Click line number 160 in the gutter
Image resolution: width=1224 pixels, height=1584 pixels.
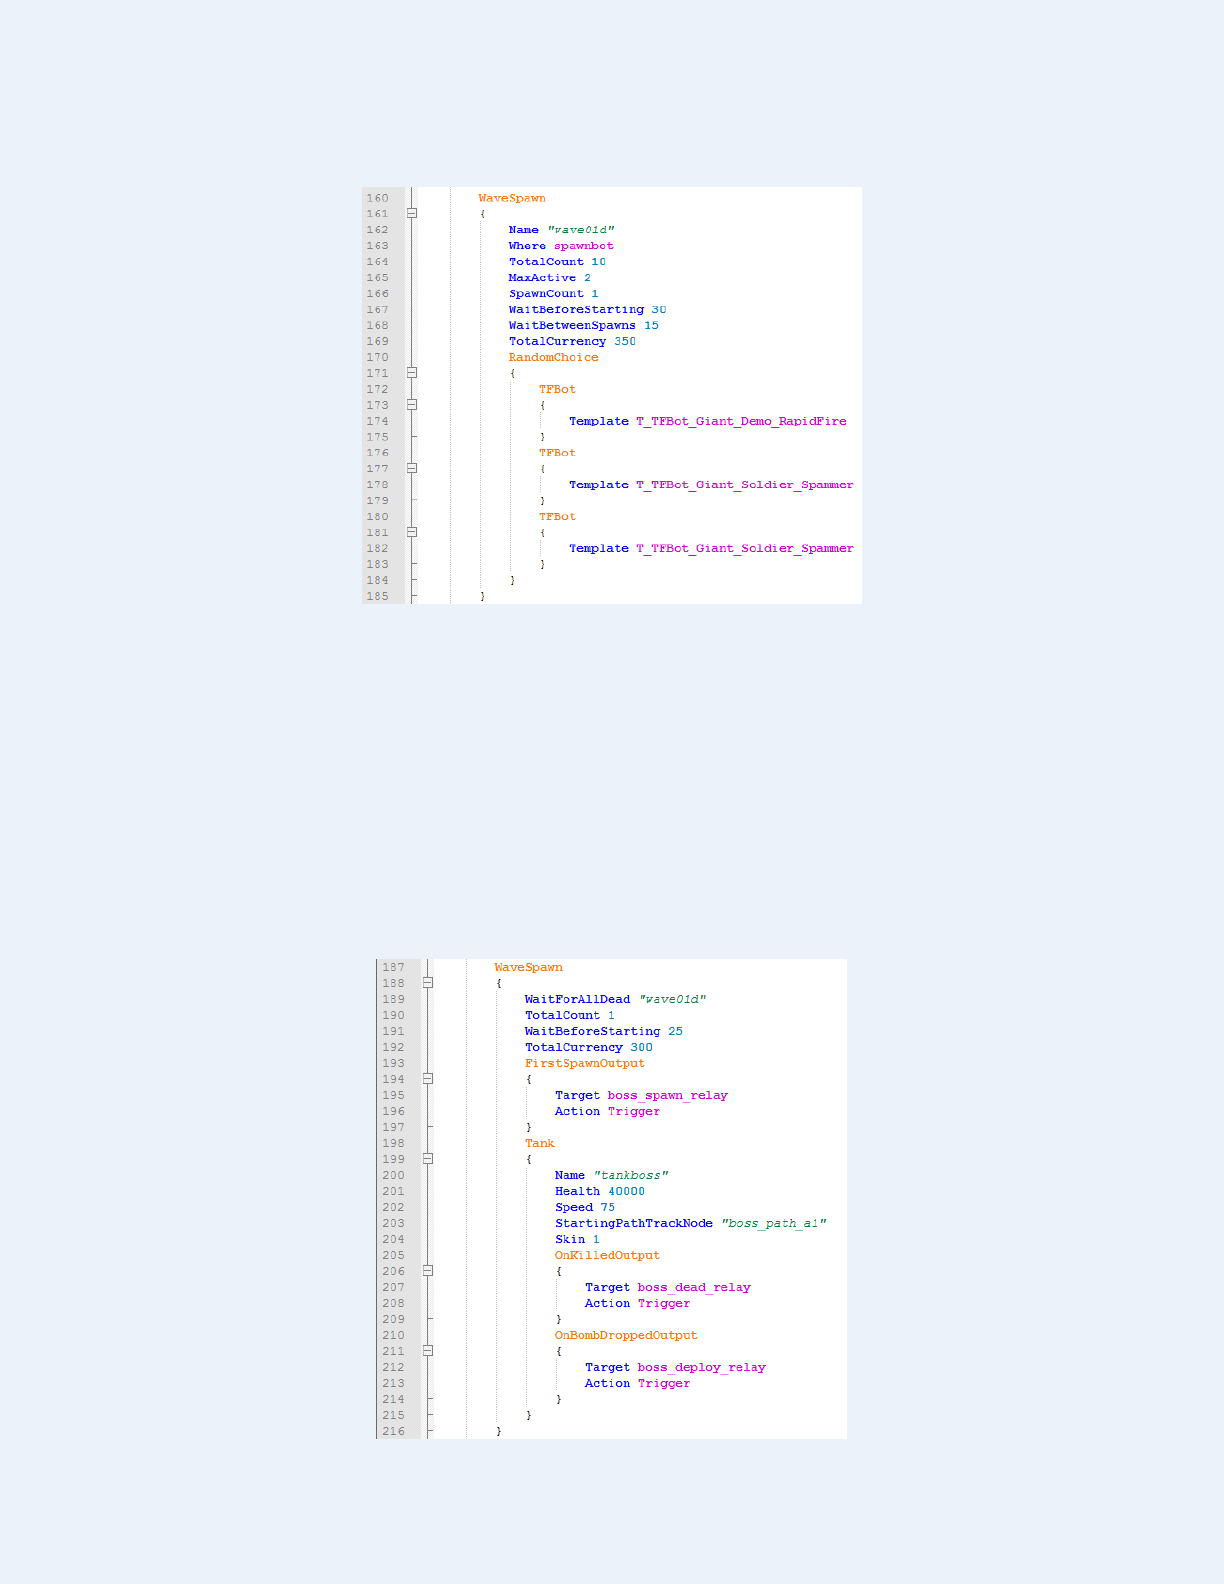coord(377,198)
